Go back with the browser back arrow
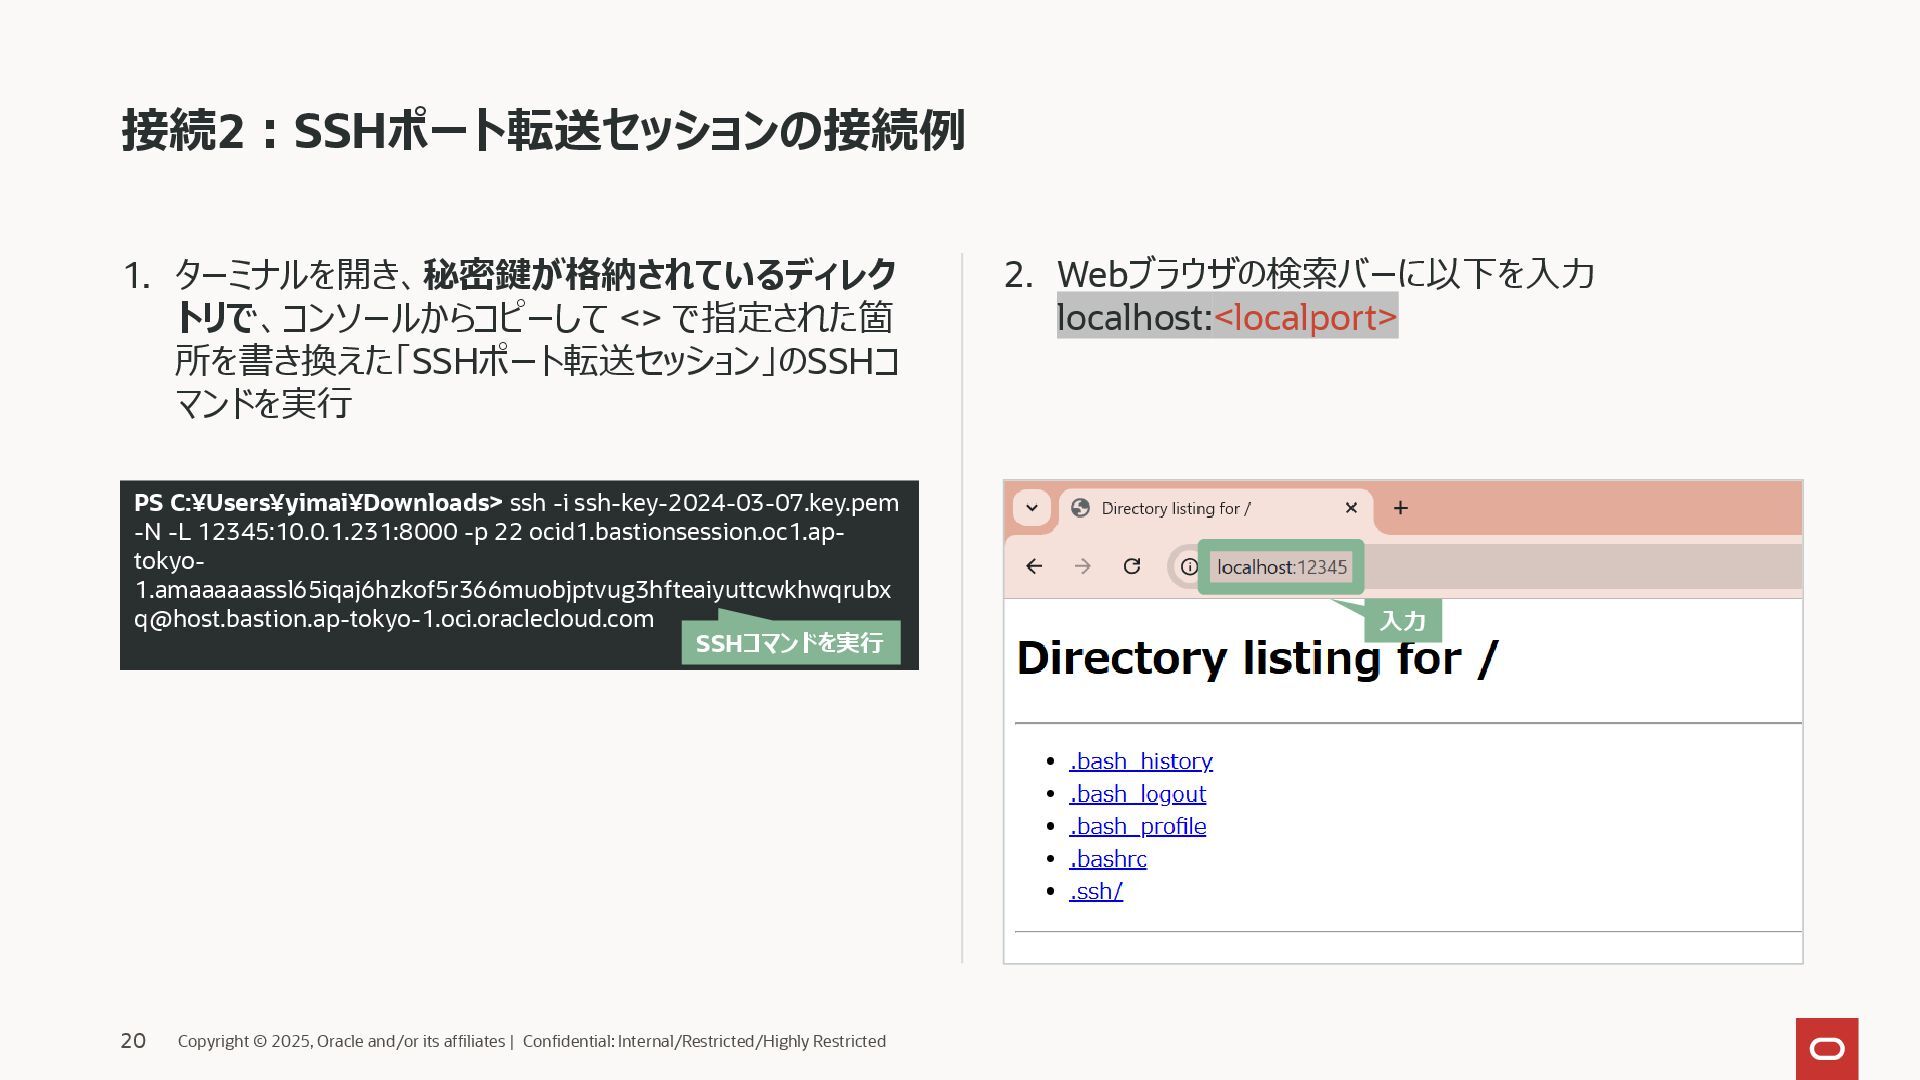Viewport: 1920px width, 1080px height. (x=1034, y=567)
